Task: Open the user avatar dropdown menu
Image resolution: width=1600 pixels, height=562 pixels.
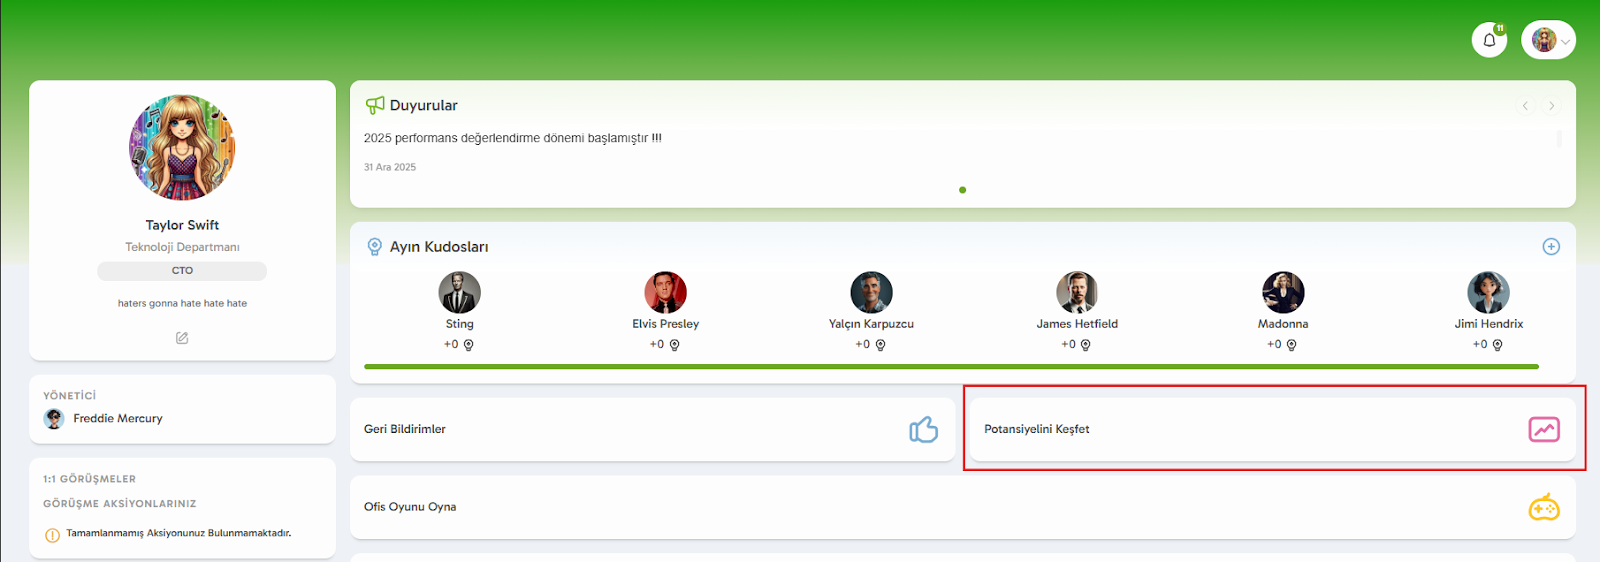Action: click(x=1548, y=40)
